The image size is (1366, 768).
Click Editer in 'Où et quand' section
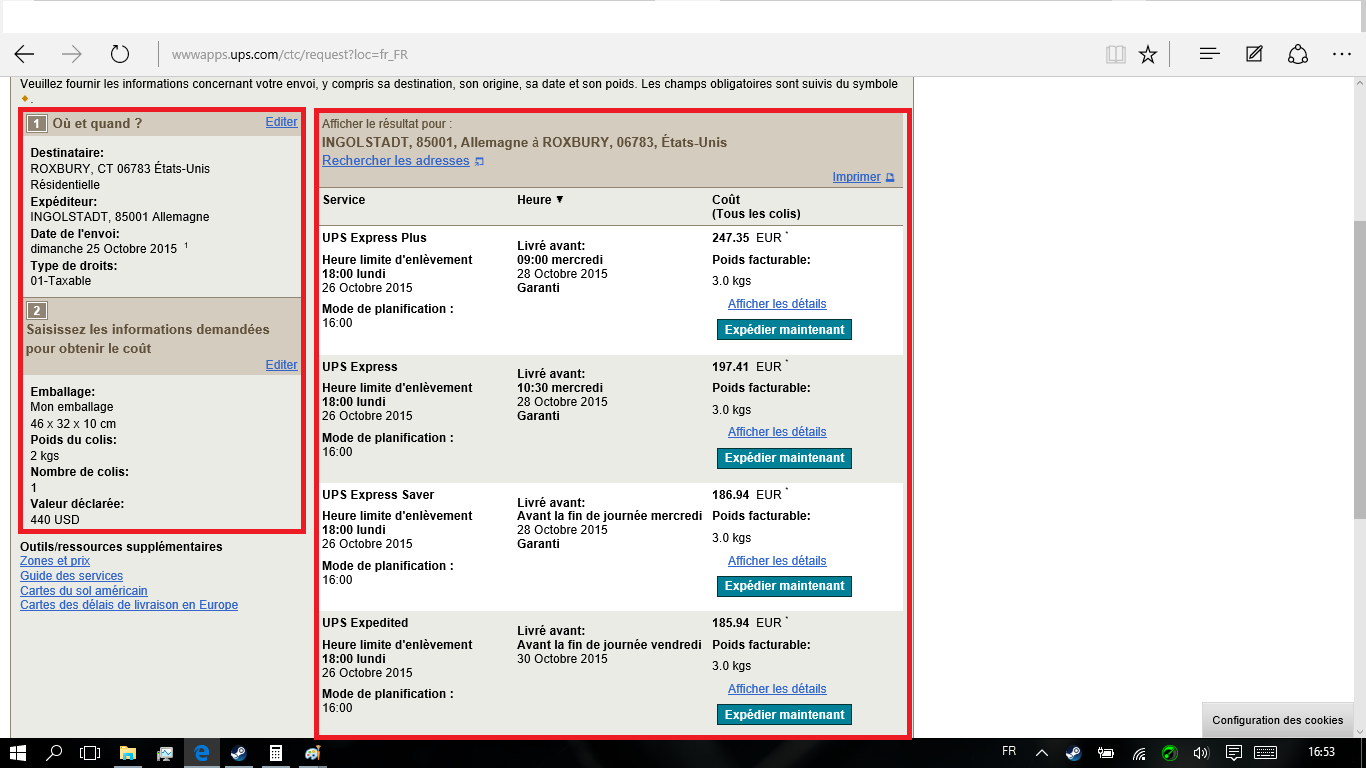point(281,122)
